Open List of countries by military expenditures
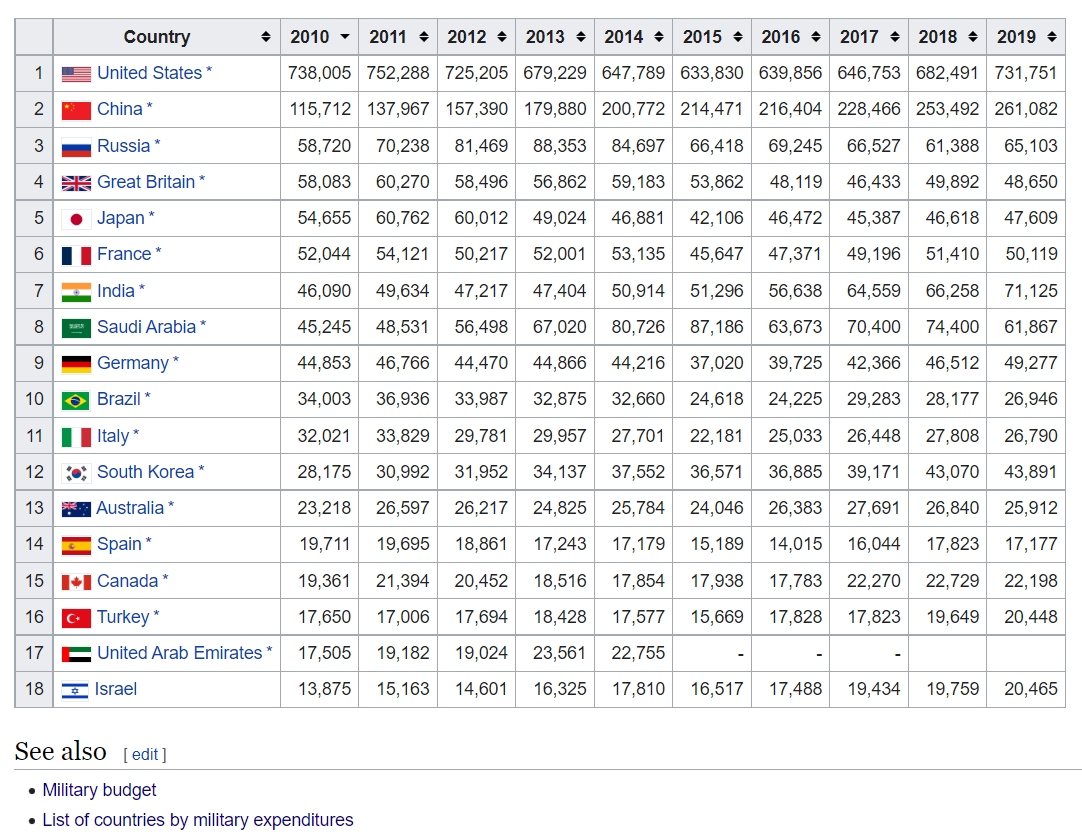This screenshot has height=834, width=1082. pos(198,820)
